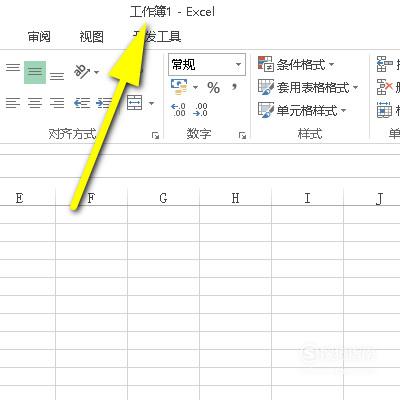This screenshot has height=400, width=400.
Task: Click the delete cells icon
Action: [x=385, y=87]
